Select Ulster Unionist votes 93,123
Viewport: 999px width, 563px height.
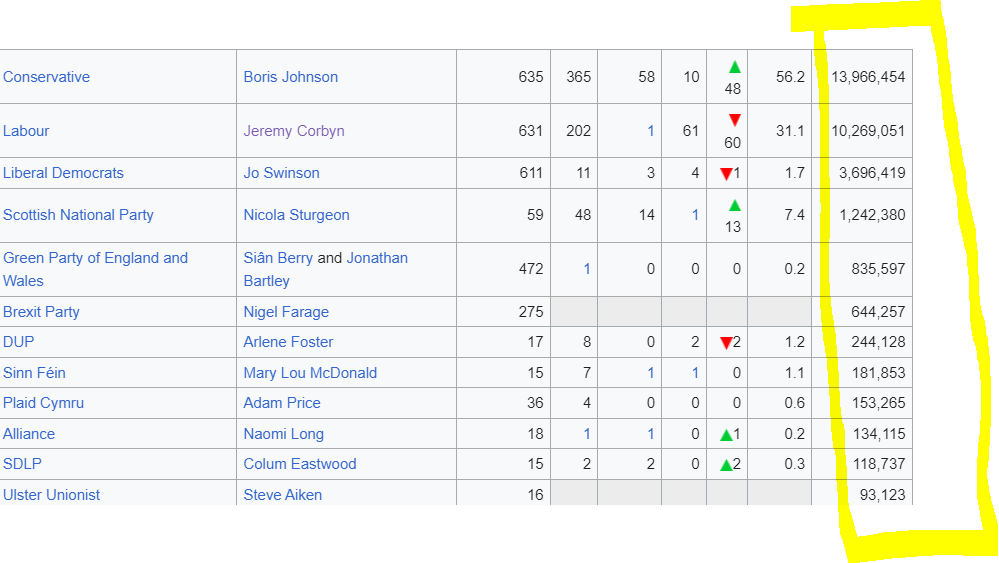click(882, 495)
